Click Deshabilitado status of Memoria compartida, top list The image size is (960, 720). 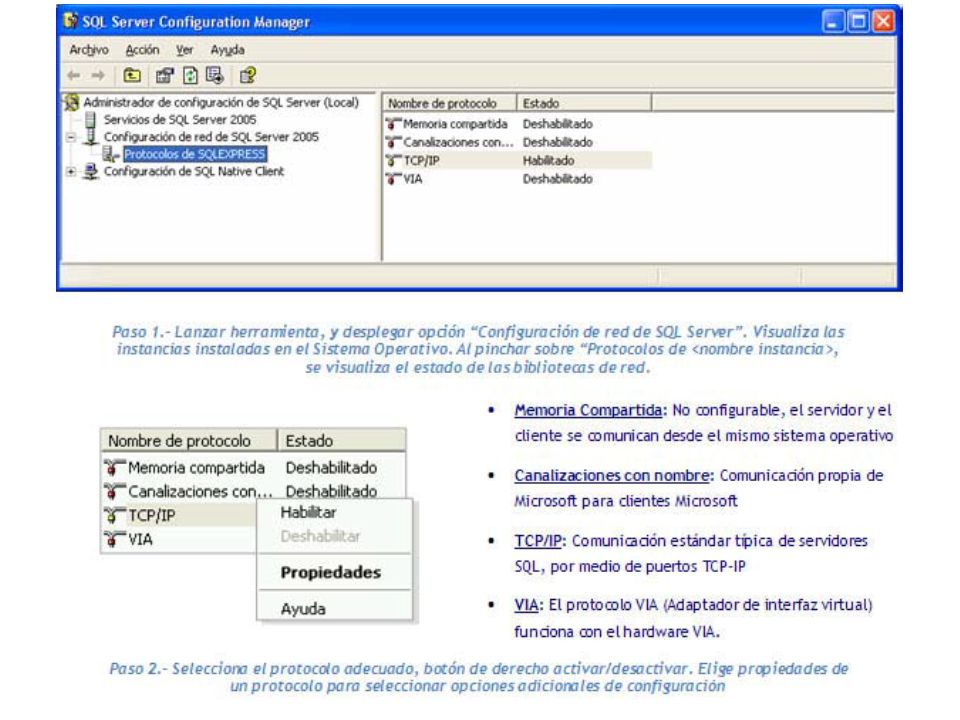[x=558, y=124]
